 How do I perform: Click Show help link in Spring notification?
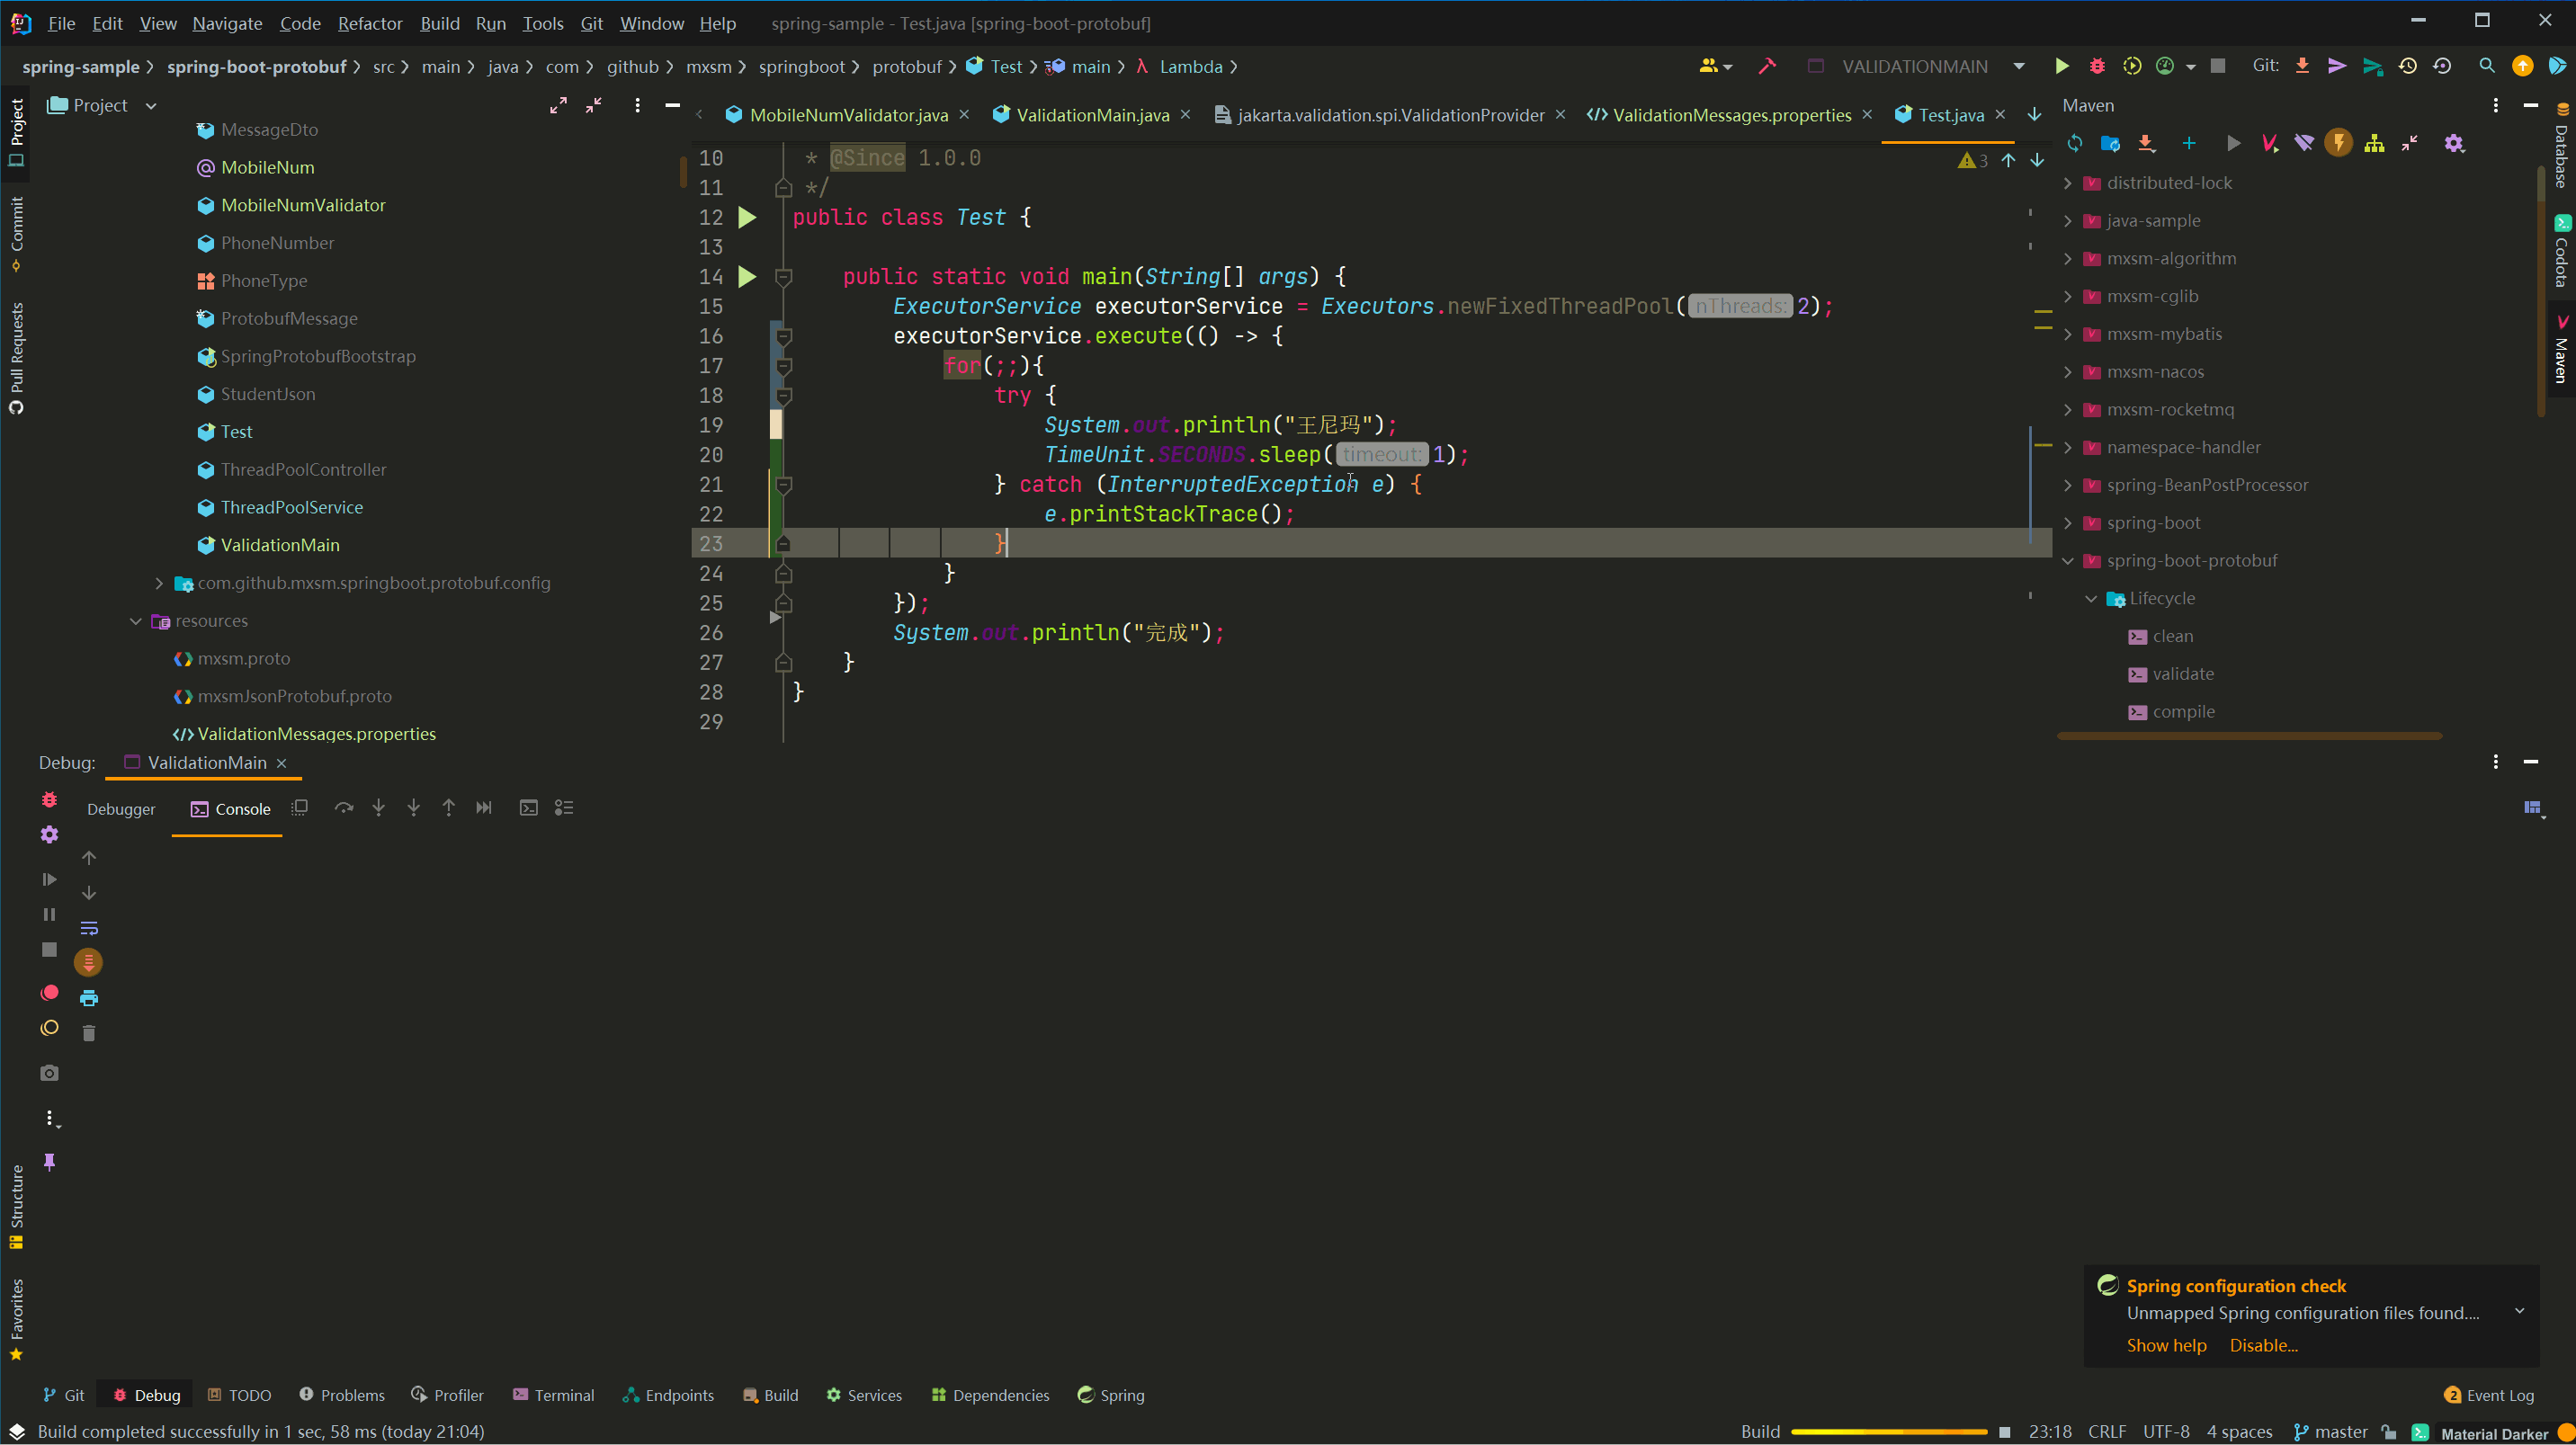(2166, 1345)
